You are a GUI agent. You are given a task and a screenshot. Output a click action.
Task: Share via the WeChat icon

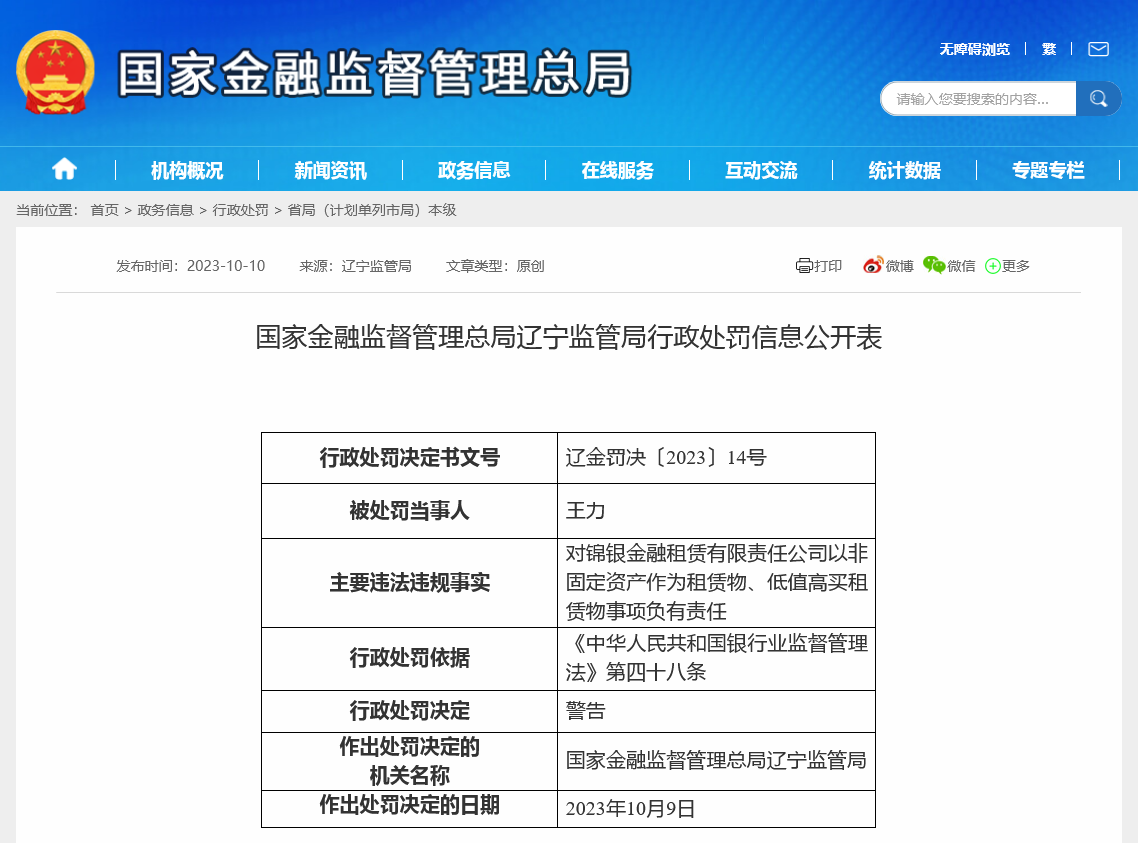[934, 266]
